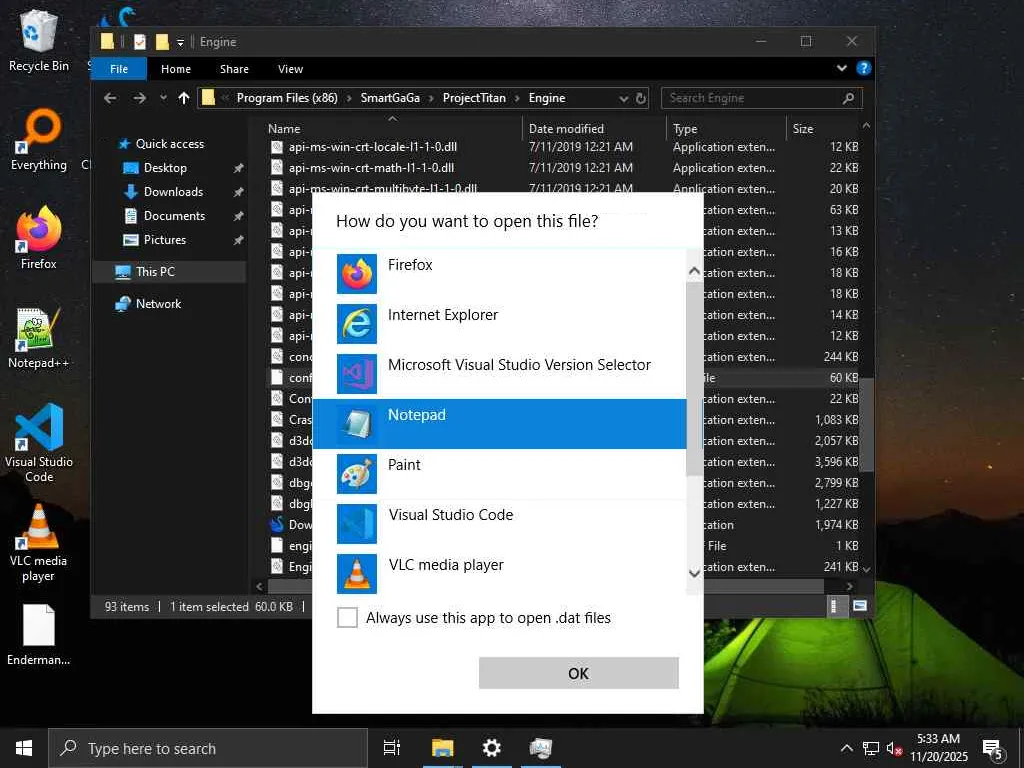Select Enderman file on desktop

pos(39,635)
